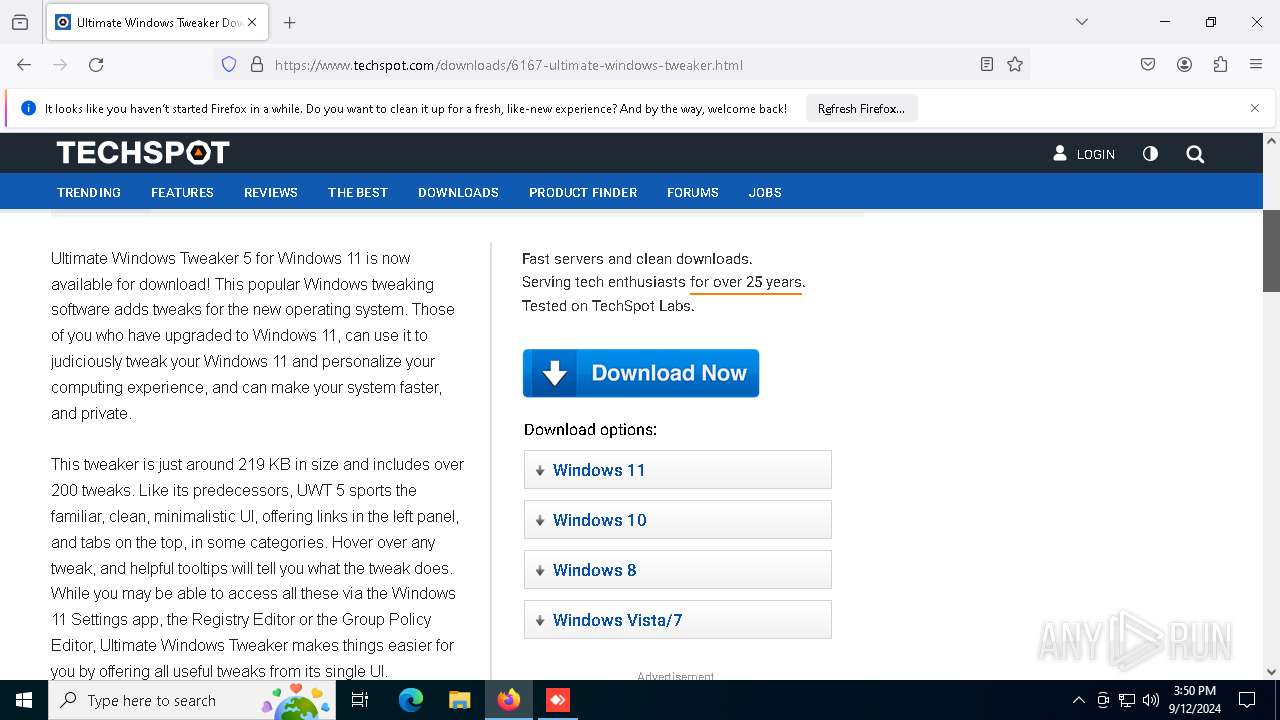The width and height of the screenshot is (1280, 720).
Task: Select the Windows 11 download option
Action: pyautogui.click(x=678, y=470)
